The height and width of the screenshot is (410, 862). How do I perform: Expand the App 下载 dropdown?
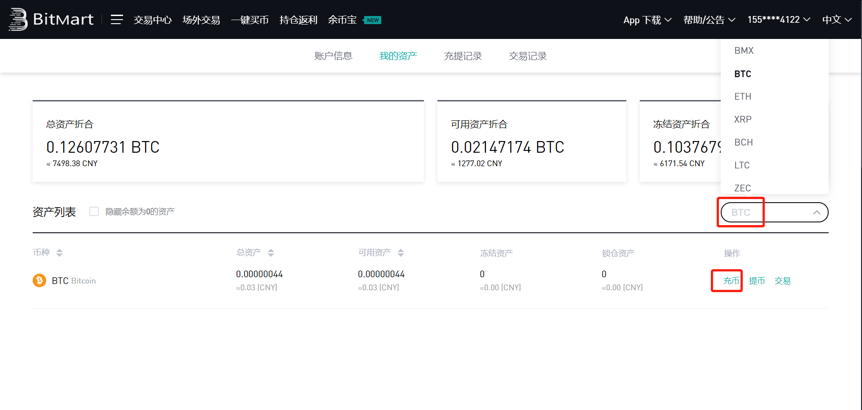click(x=647, y=20)
